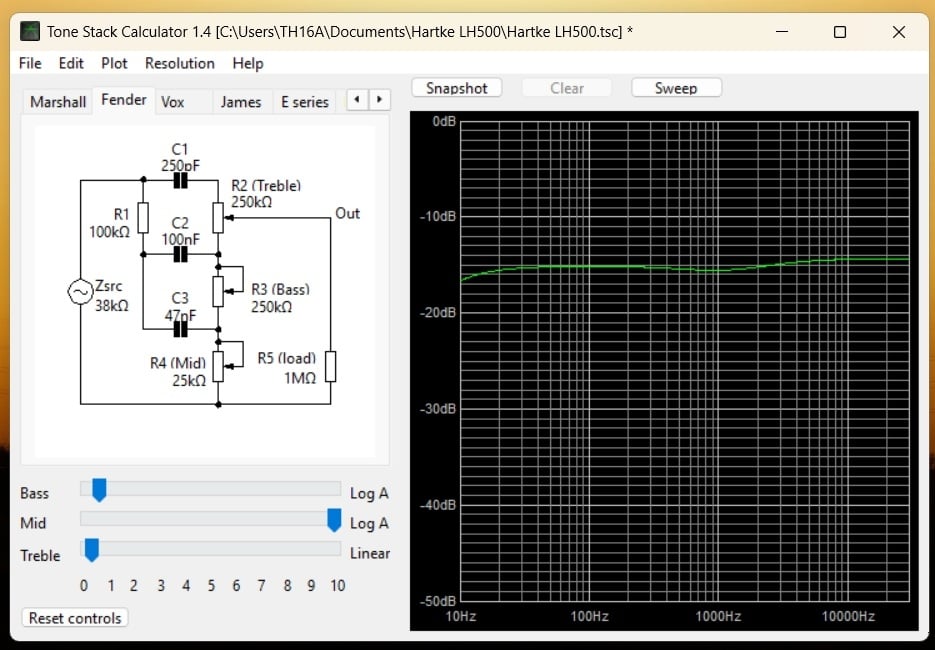
Task: Open the Resolution menu
Action: pyautogui.click(x=179, y=63)
